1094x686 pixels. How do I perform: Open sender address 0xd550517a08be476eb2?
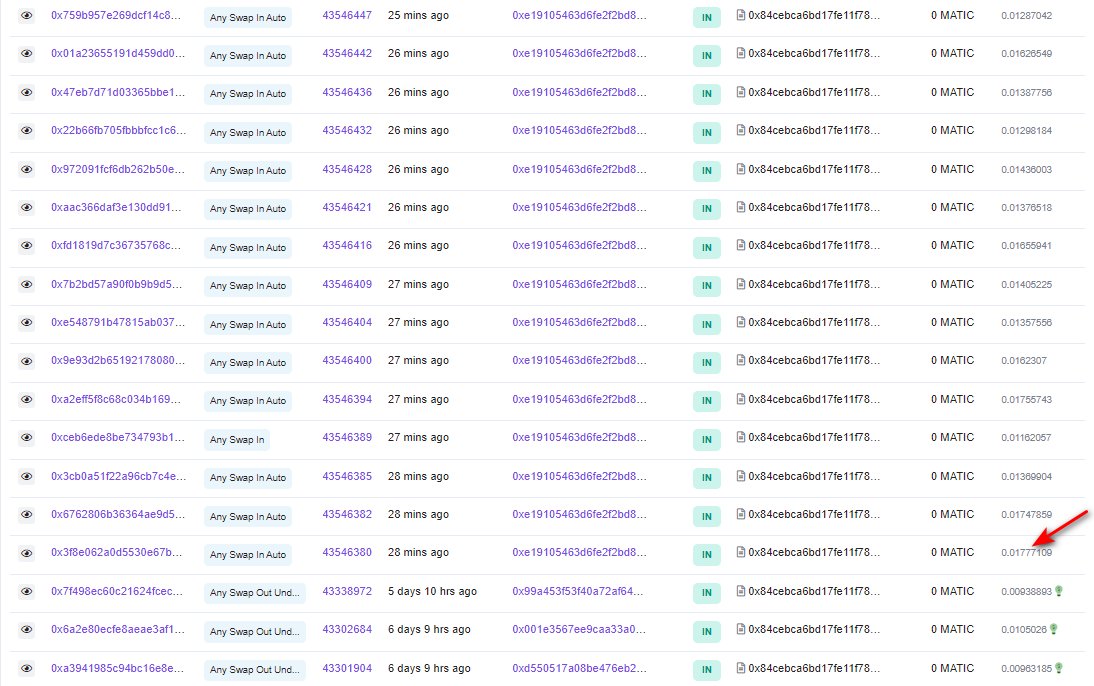tap(579, 668)
